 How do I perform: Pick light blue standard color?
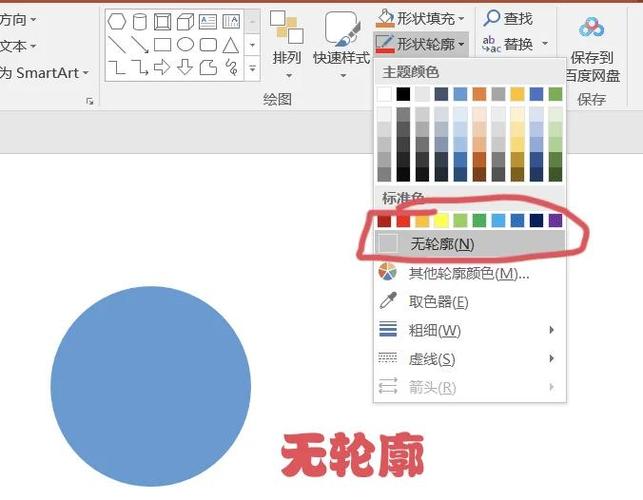[x=498, y=220]
